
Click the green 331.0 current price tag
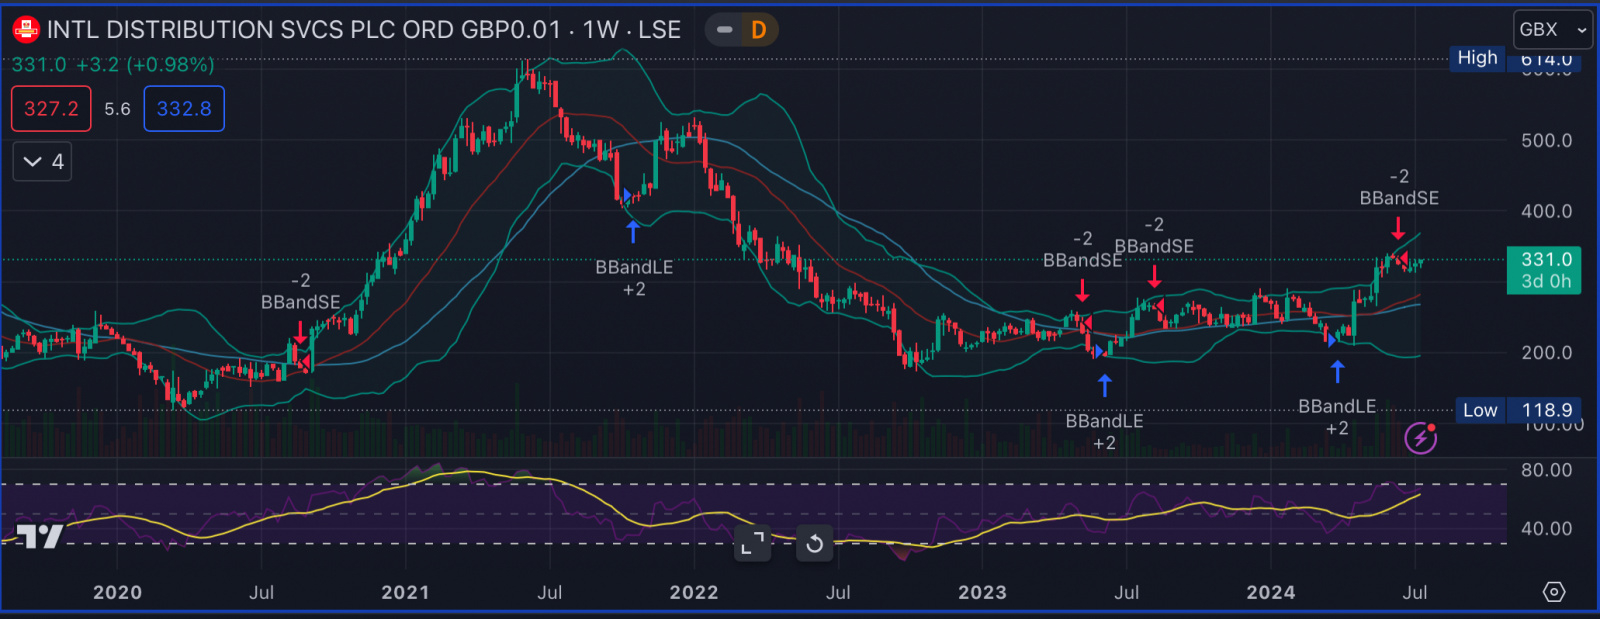click(1545, 270)
